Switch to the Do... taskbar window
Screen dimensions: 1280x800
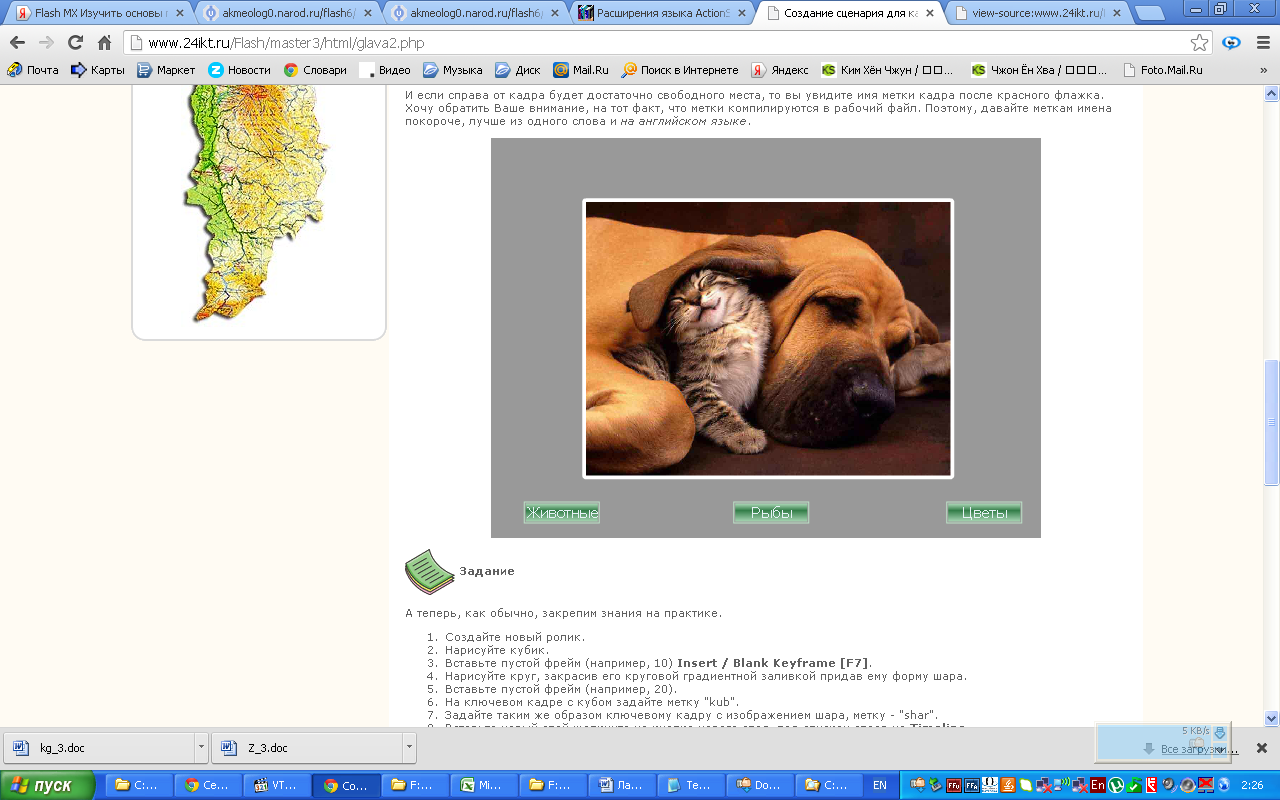pyautogui.click(x=759, y=785)
